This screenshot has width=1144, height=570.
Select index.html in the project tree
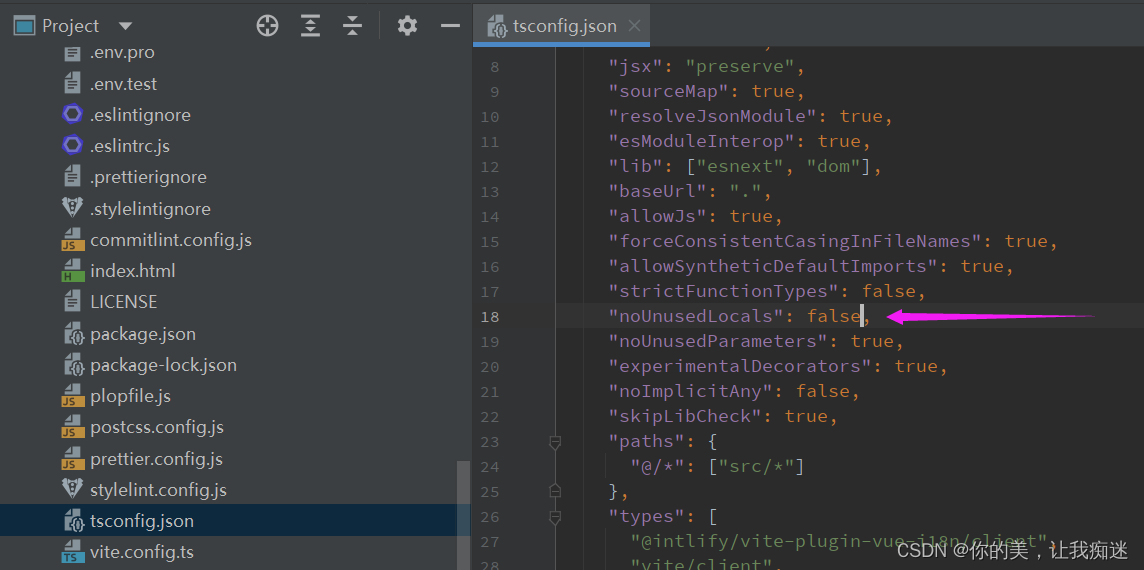[x=133, y=271]
